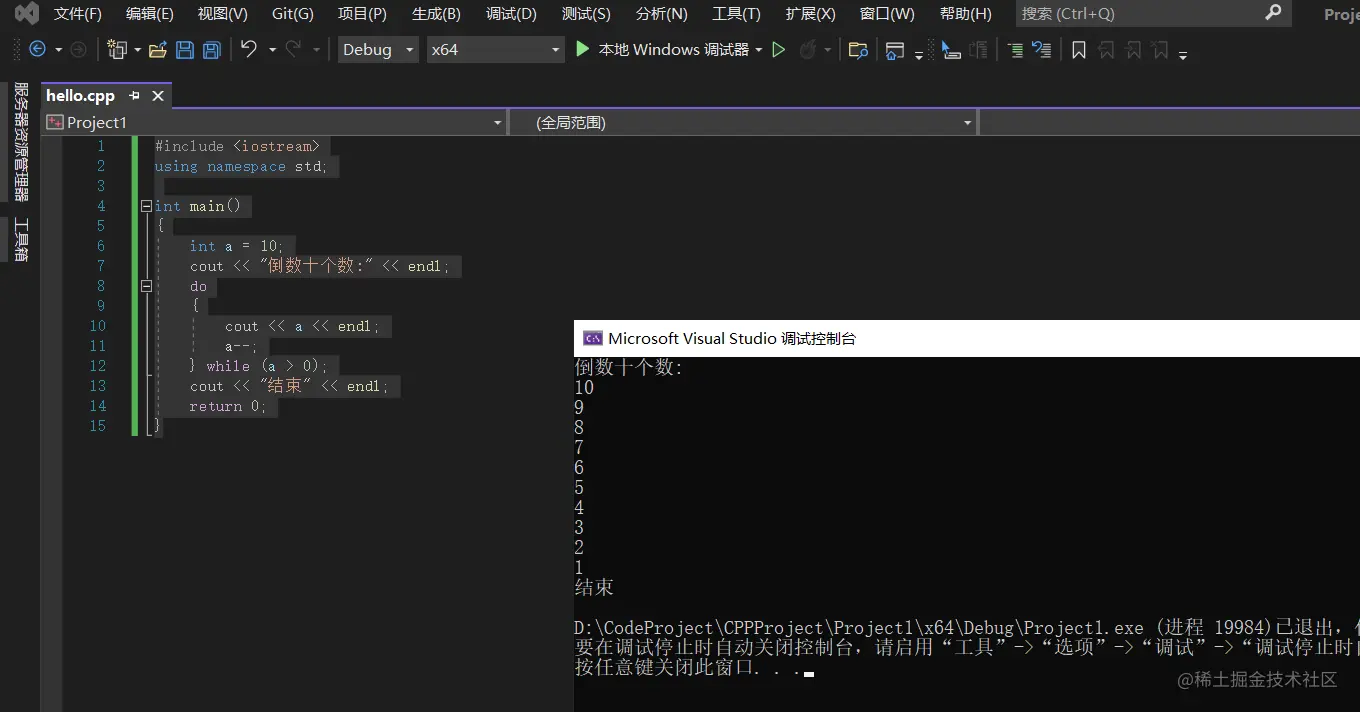Open the 分析(N) menu
The width and height of the screenshot is (1360, 712).
[662, 13]
